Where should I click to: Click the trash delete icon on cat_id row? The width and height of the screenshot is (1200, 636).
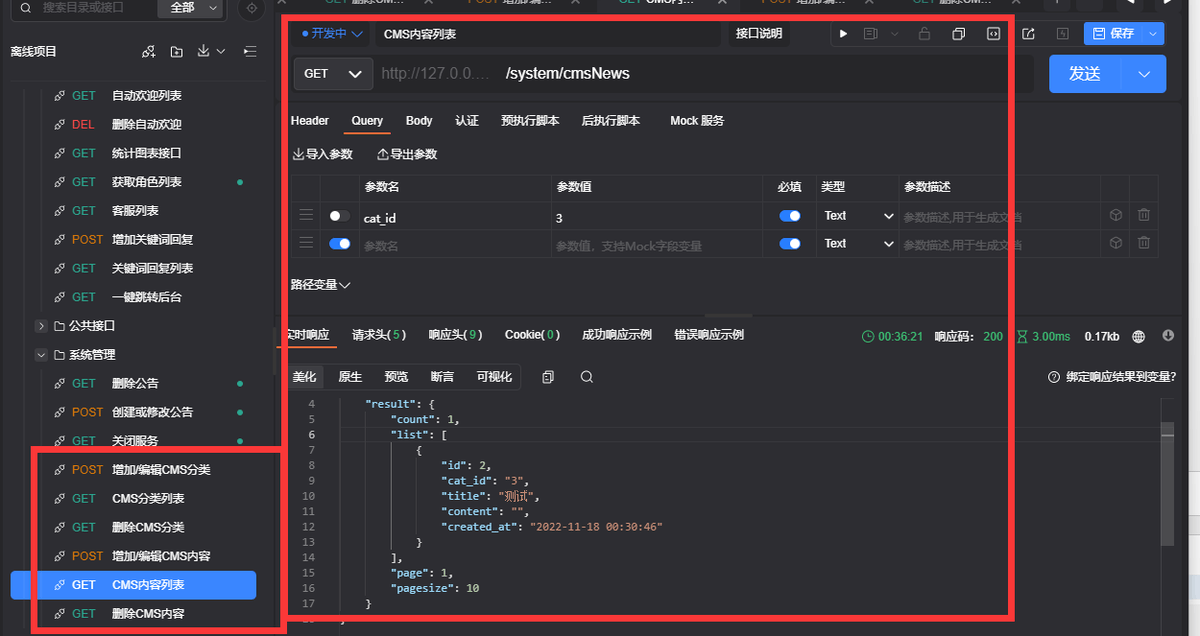[x=1144, y=216]
